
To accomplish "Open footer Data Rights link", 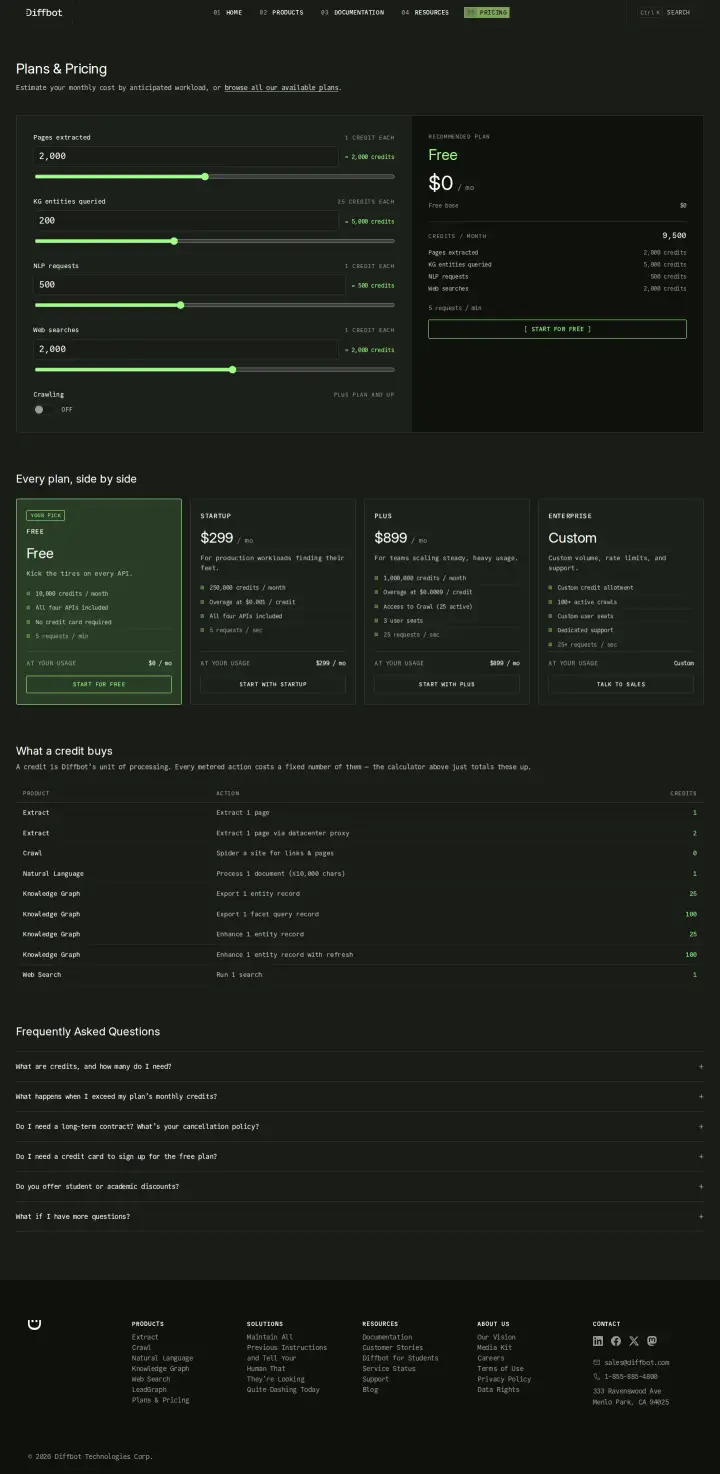I will (498, 1390).
